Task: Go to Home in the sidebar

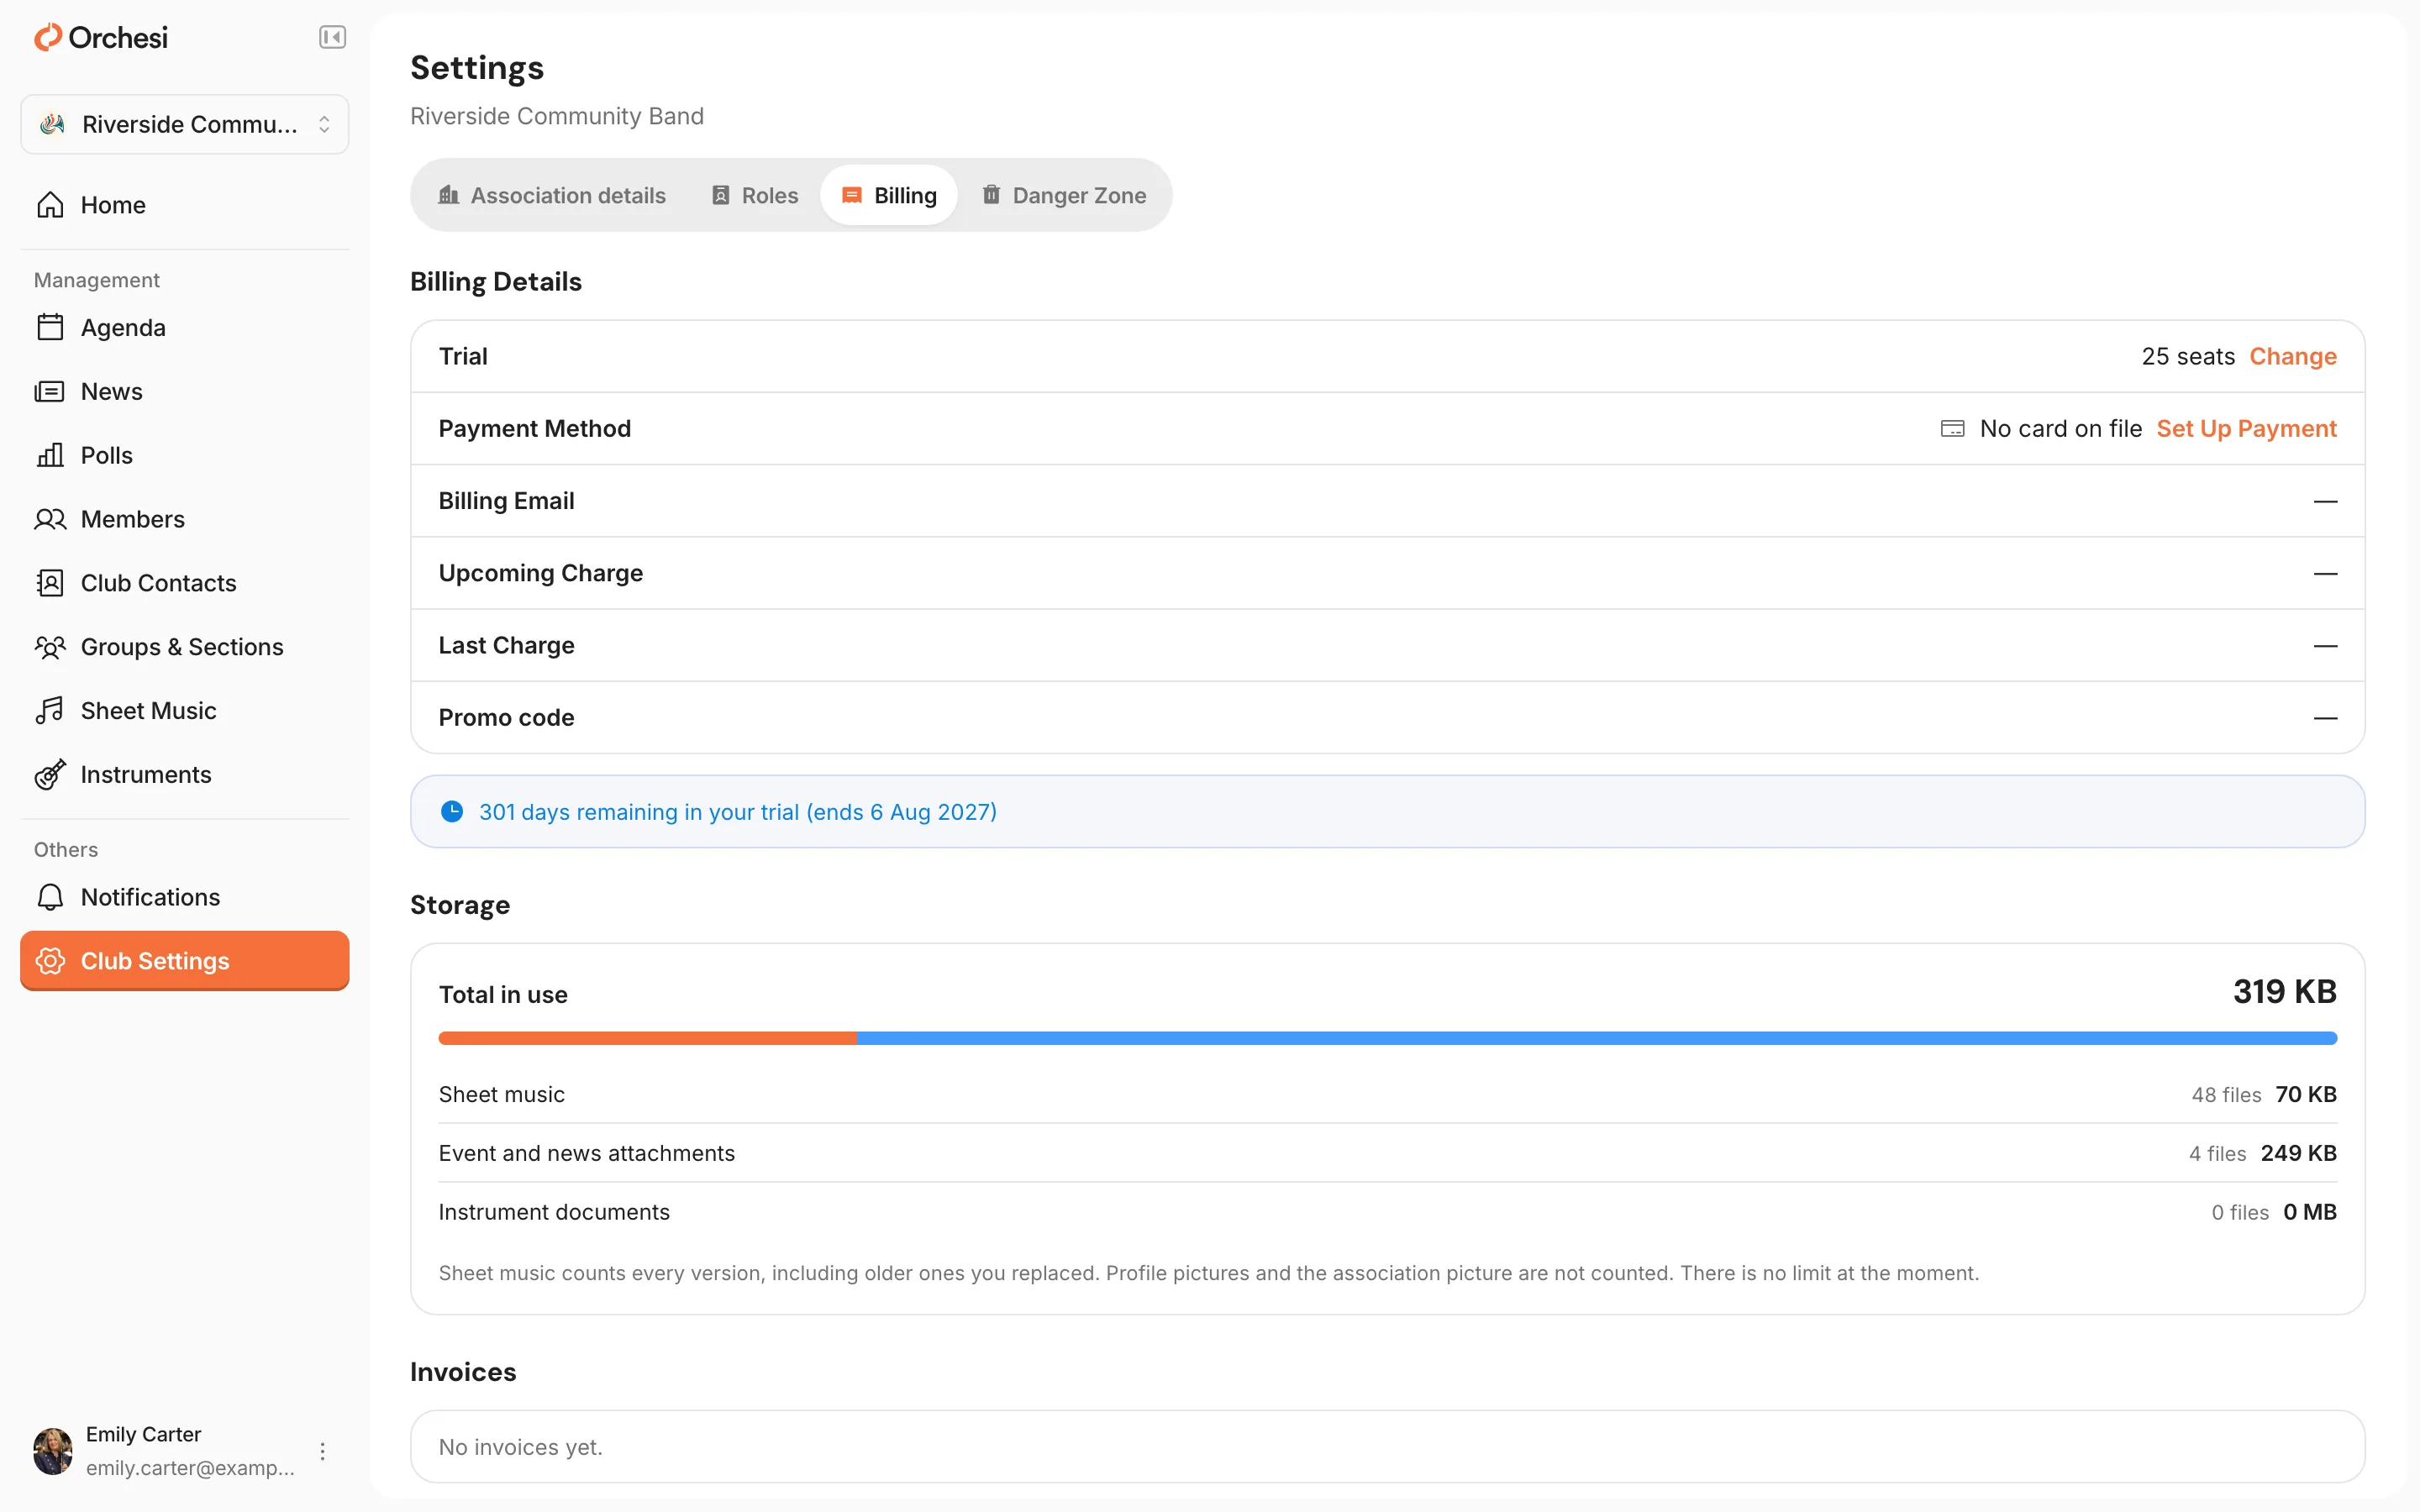Action: click(184, 205)
